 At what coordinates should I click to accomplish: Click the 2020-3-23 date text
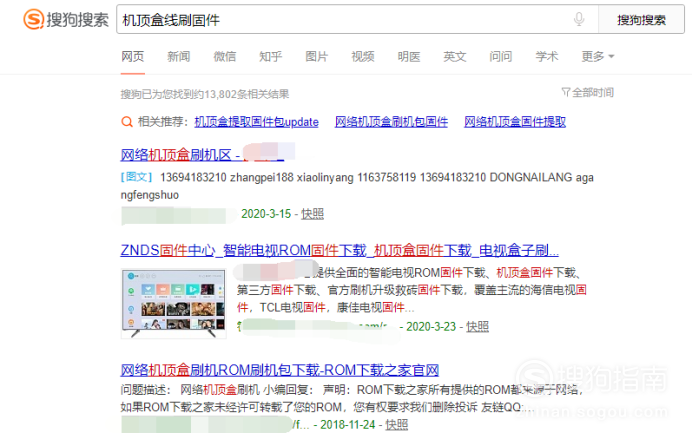pyautogui.click(x=431, y=326)
